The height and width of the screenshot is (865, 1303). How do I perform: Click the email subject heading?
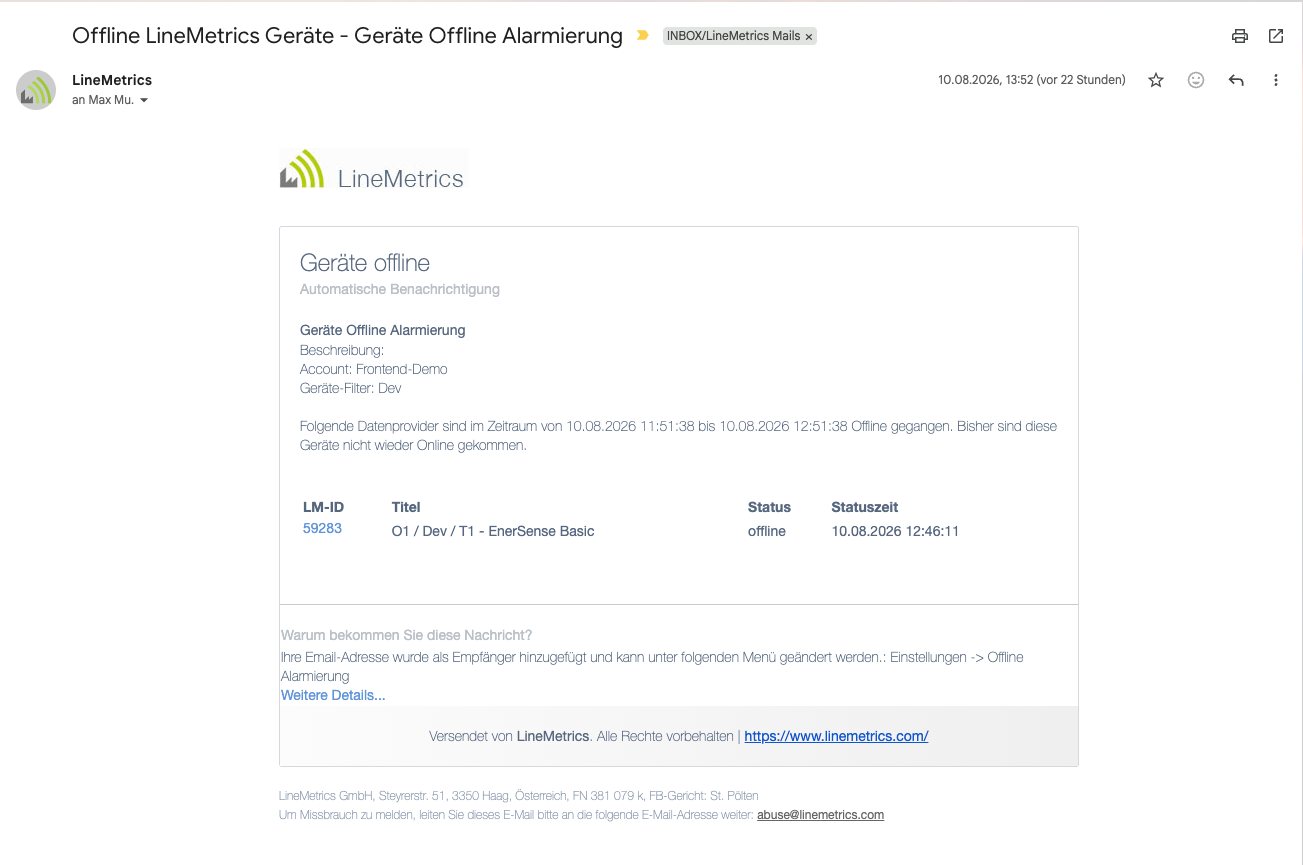[347, 36]
